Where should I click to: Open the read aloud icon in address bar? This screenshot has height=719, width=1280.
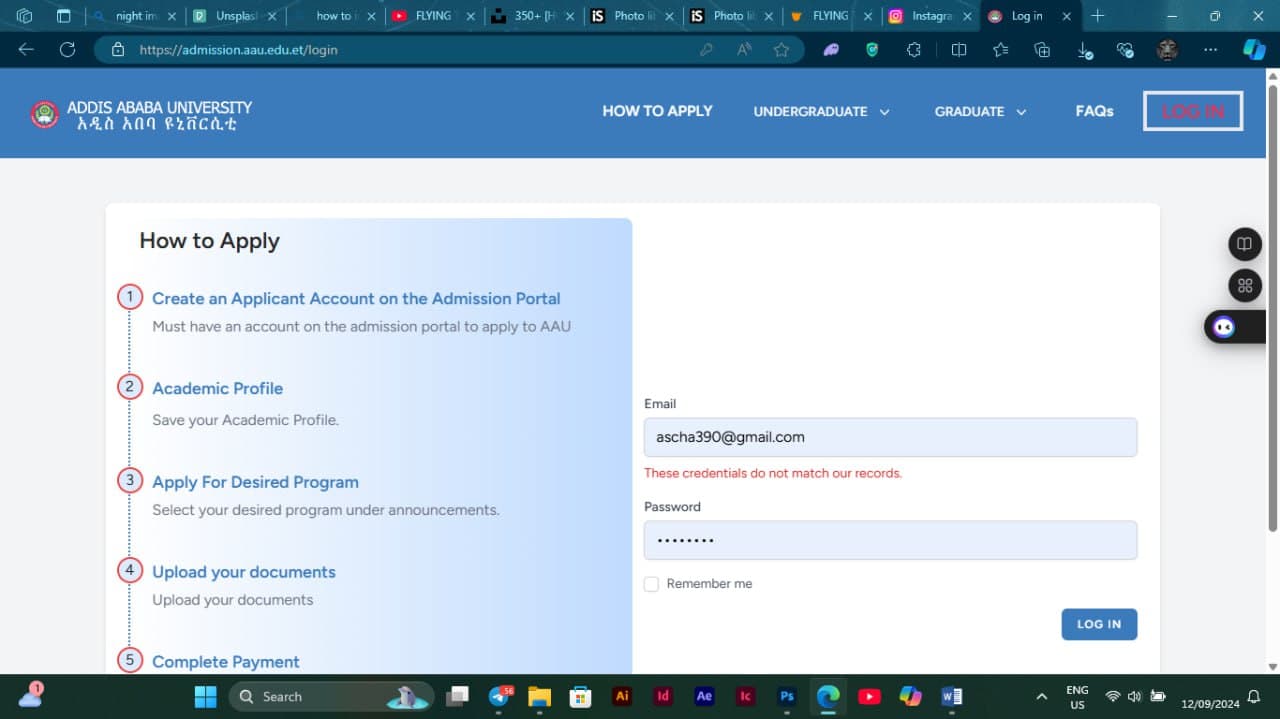(x=744, y=50)
